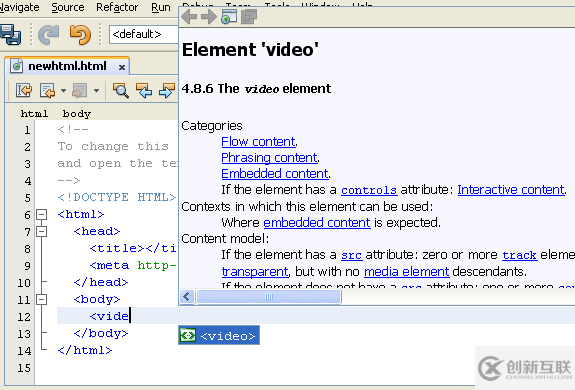Click the tag icon beside <video> suggestion
575x390 pixels.
188,335
